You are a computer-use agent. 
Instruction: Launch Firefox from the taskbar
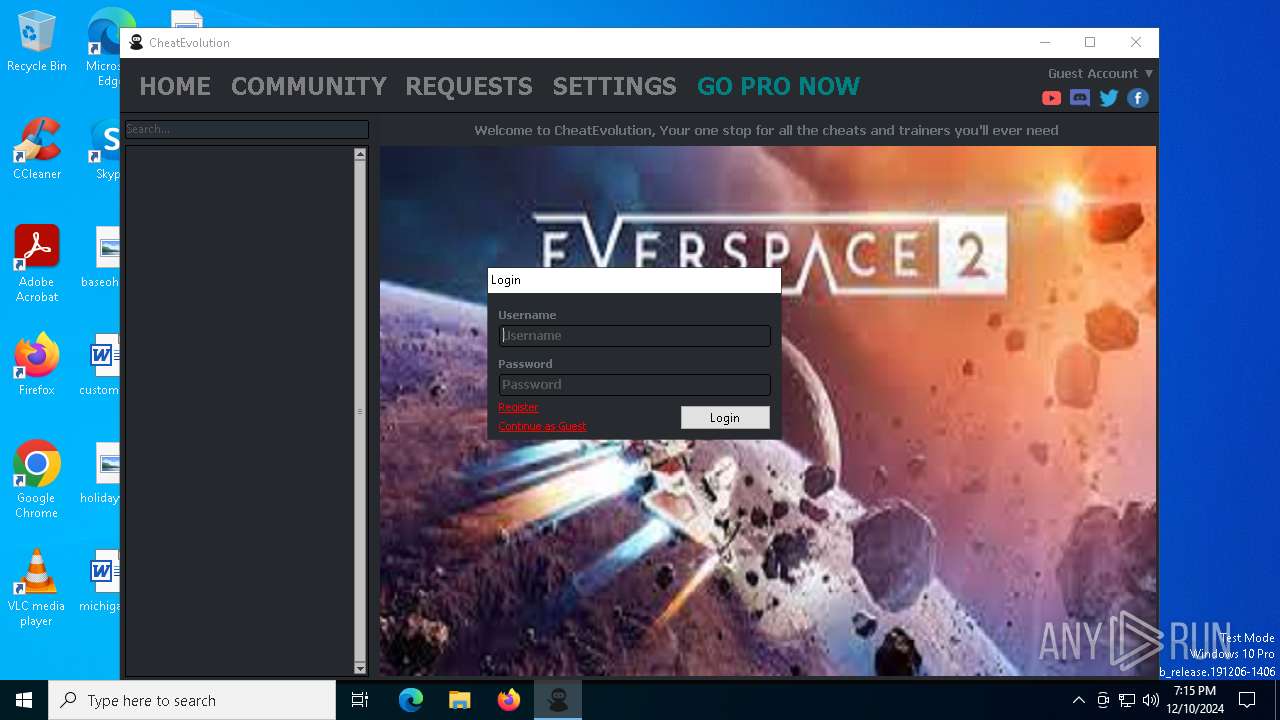click(509, 700)
